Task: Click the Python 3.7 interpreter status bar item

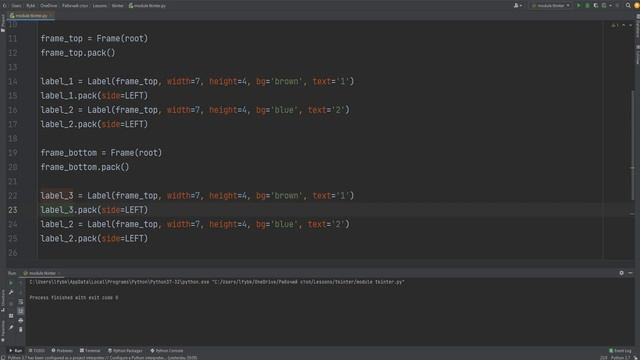Action: pos(620,358)
